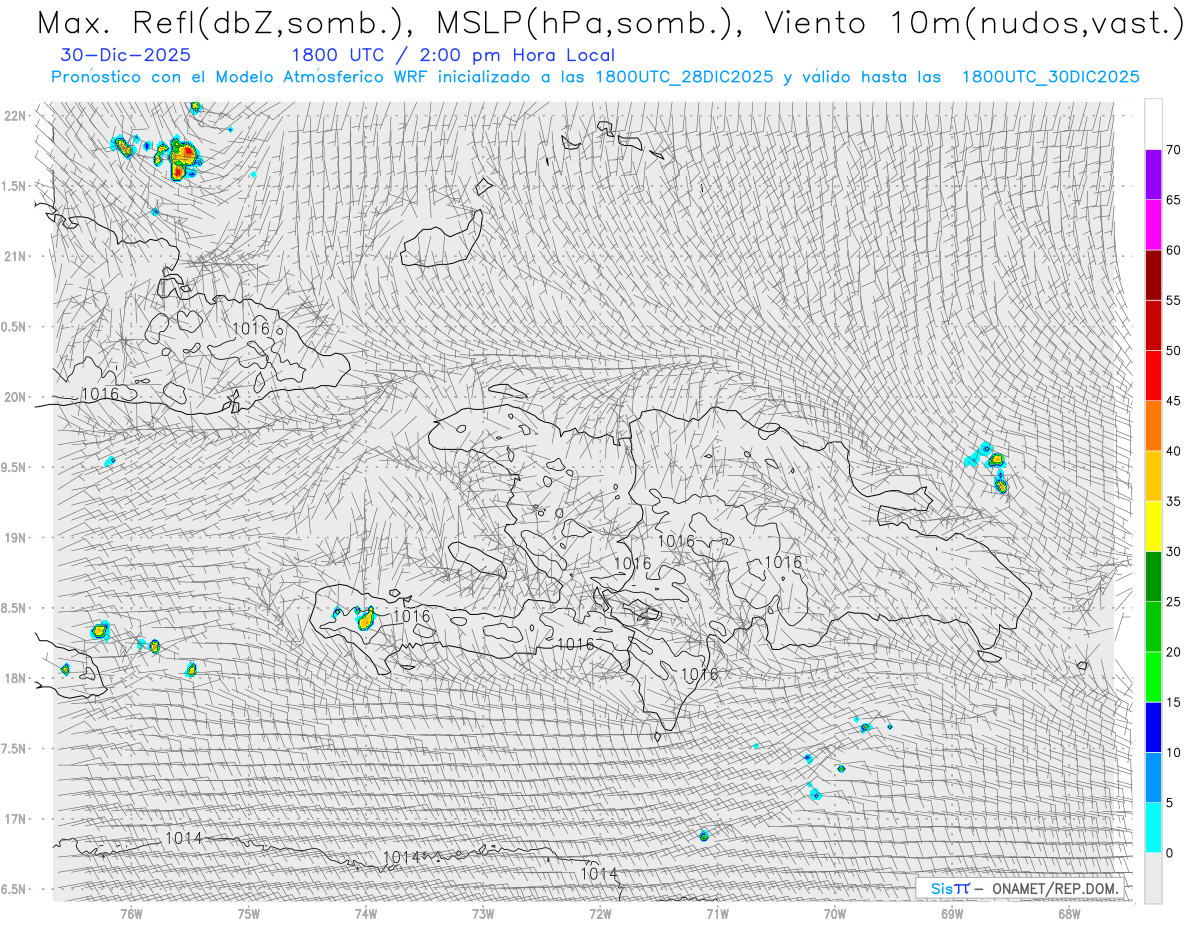Click the '1016' contour label beside the 20N label
The width and height of the screenshot is (1200, 927).
[100, 395]
